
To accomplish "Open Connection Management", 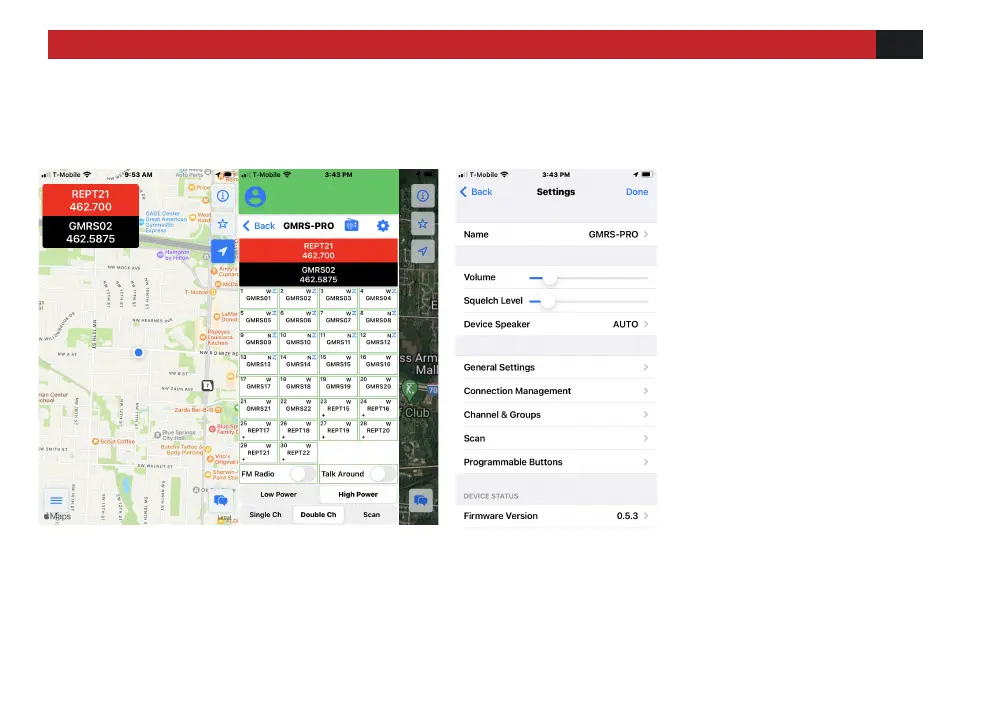I will click(x=556, y=391).
